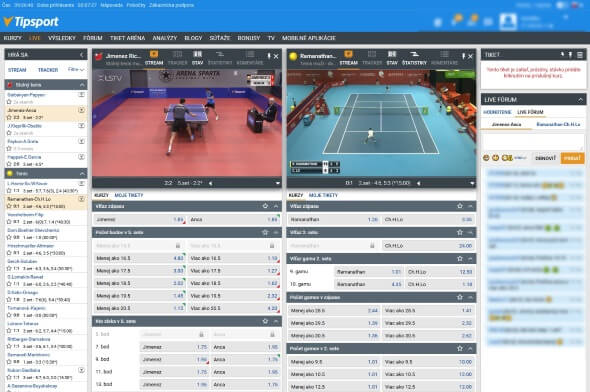Collapse the table tennis (Stolný tenis) section
590x392 pixels.
click(x=82, y=85)
